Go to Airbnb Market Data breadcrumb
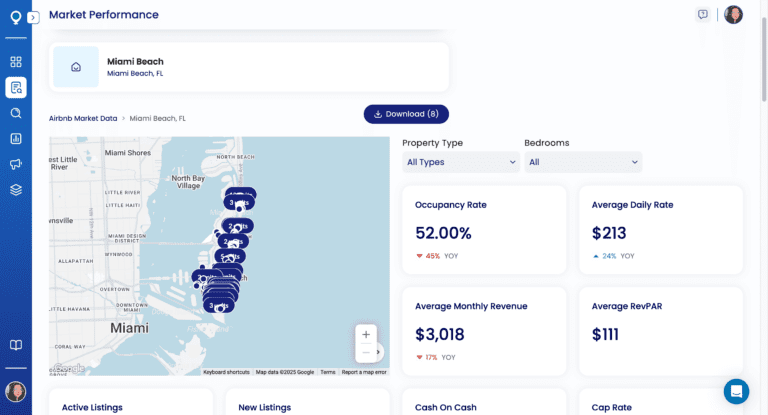 (82, 118)
